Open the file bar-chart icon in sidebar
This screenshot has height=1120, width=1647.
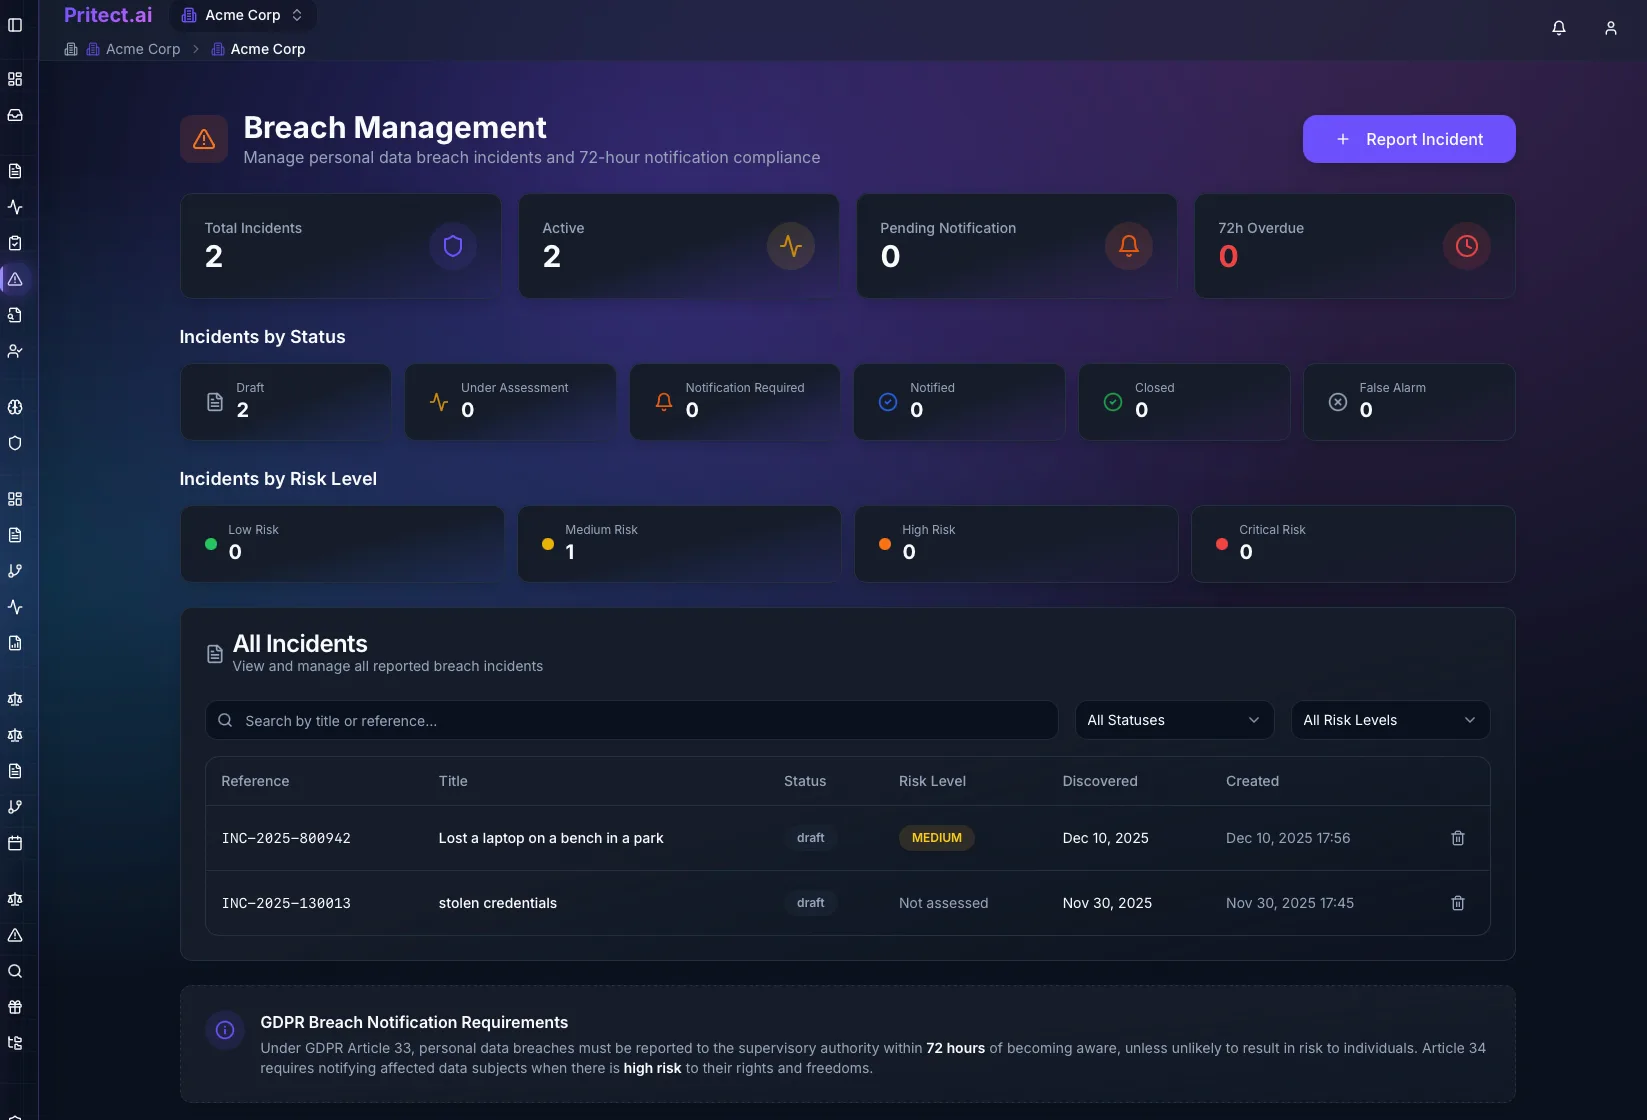click(15, 643)
